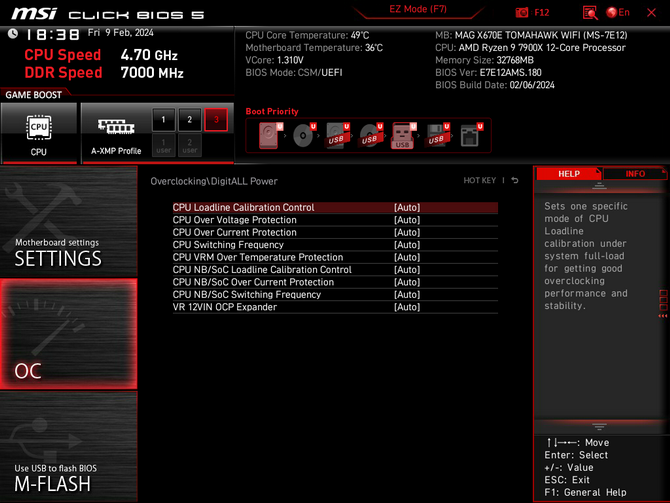This screenshot has height=503, width=670.
Task: Open CPU VRM Over Temperature Protection setting
Action: [335, 257]
